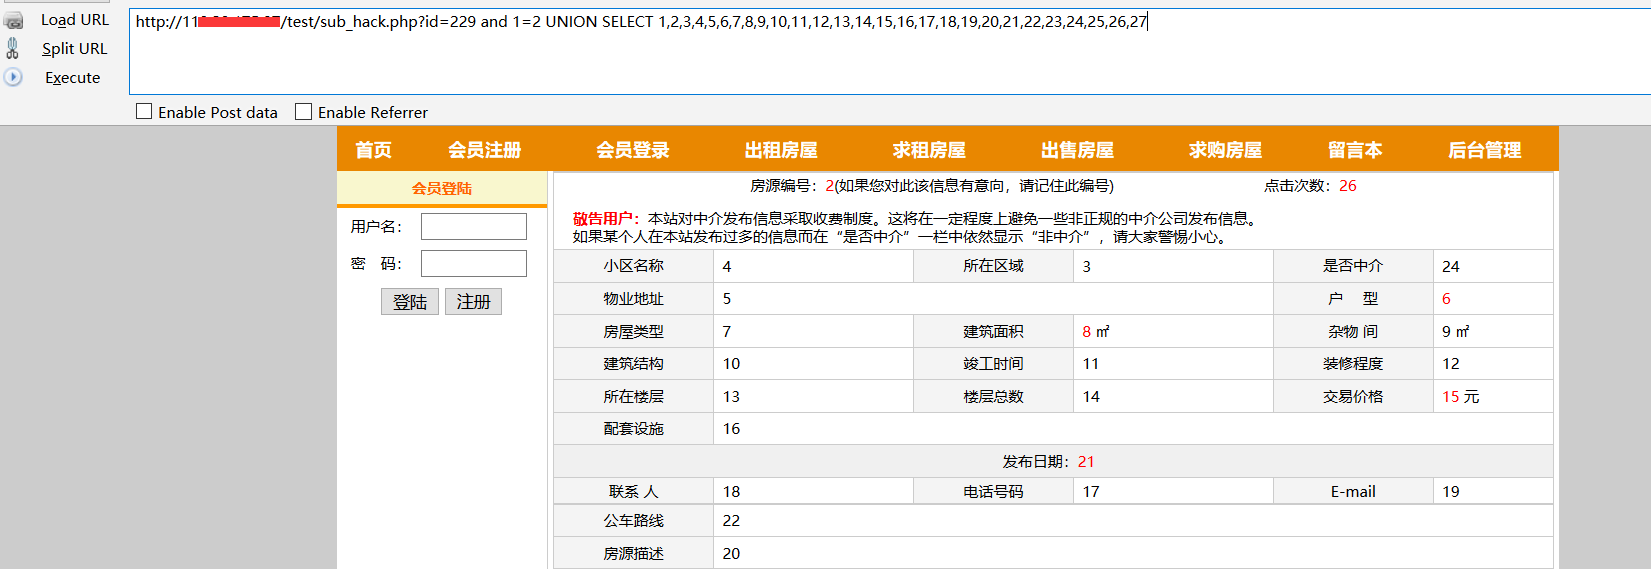Enable Referrer checkbox
Viewport: 1651px width, 569px height.
coord(303,112)
